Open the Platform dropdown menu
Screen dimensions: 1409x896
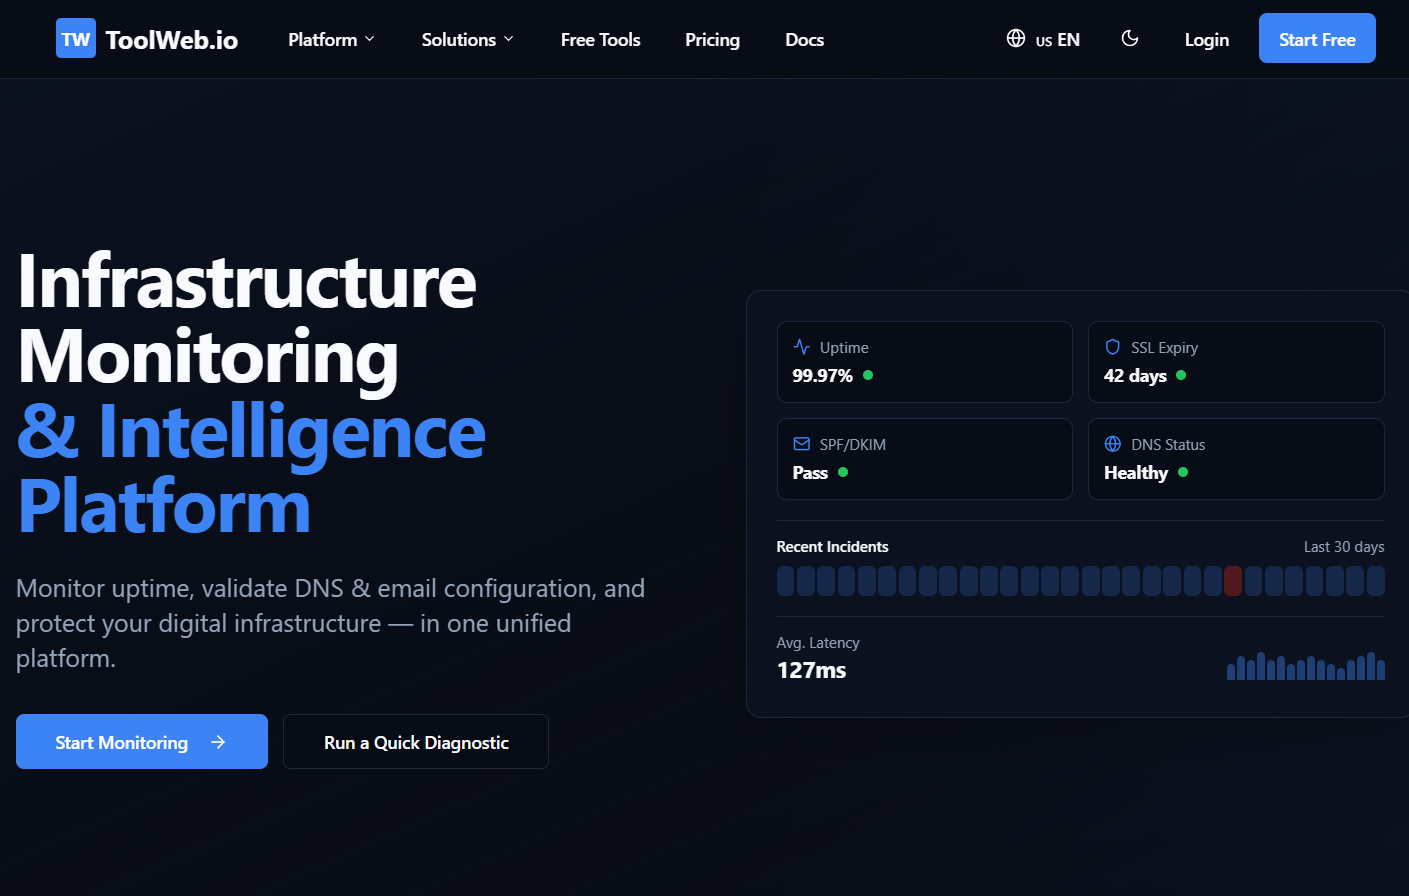coord(331,39)
